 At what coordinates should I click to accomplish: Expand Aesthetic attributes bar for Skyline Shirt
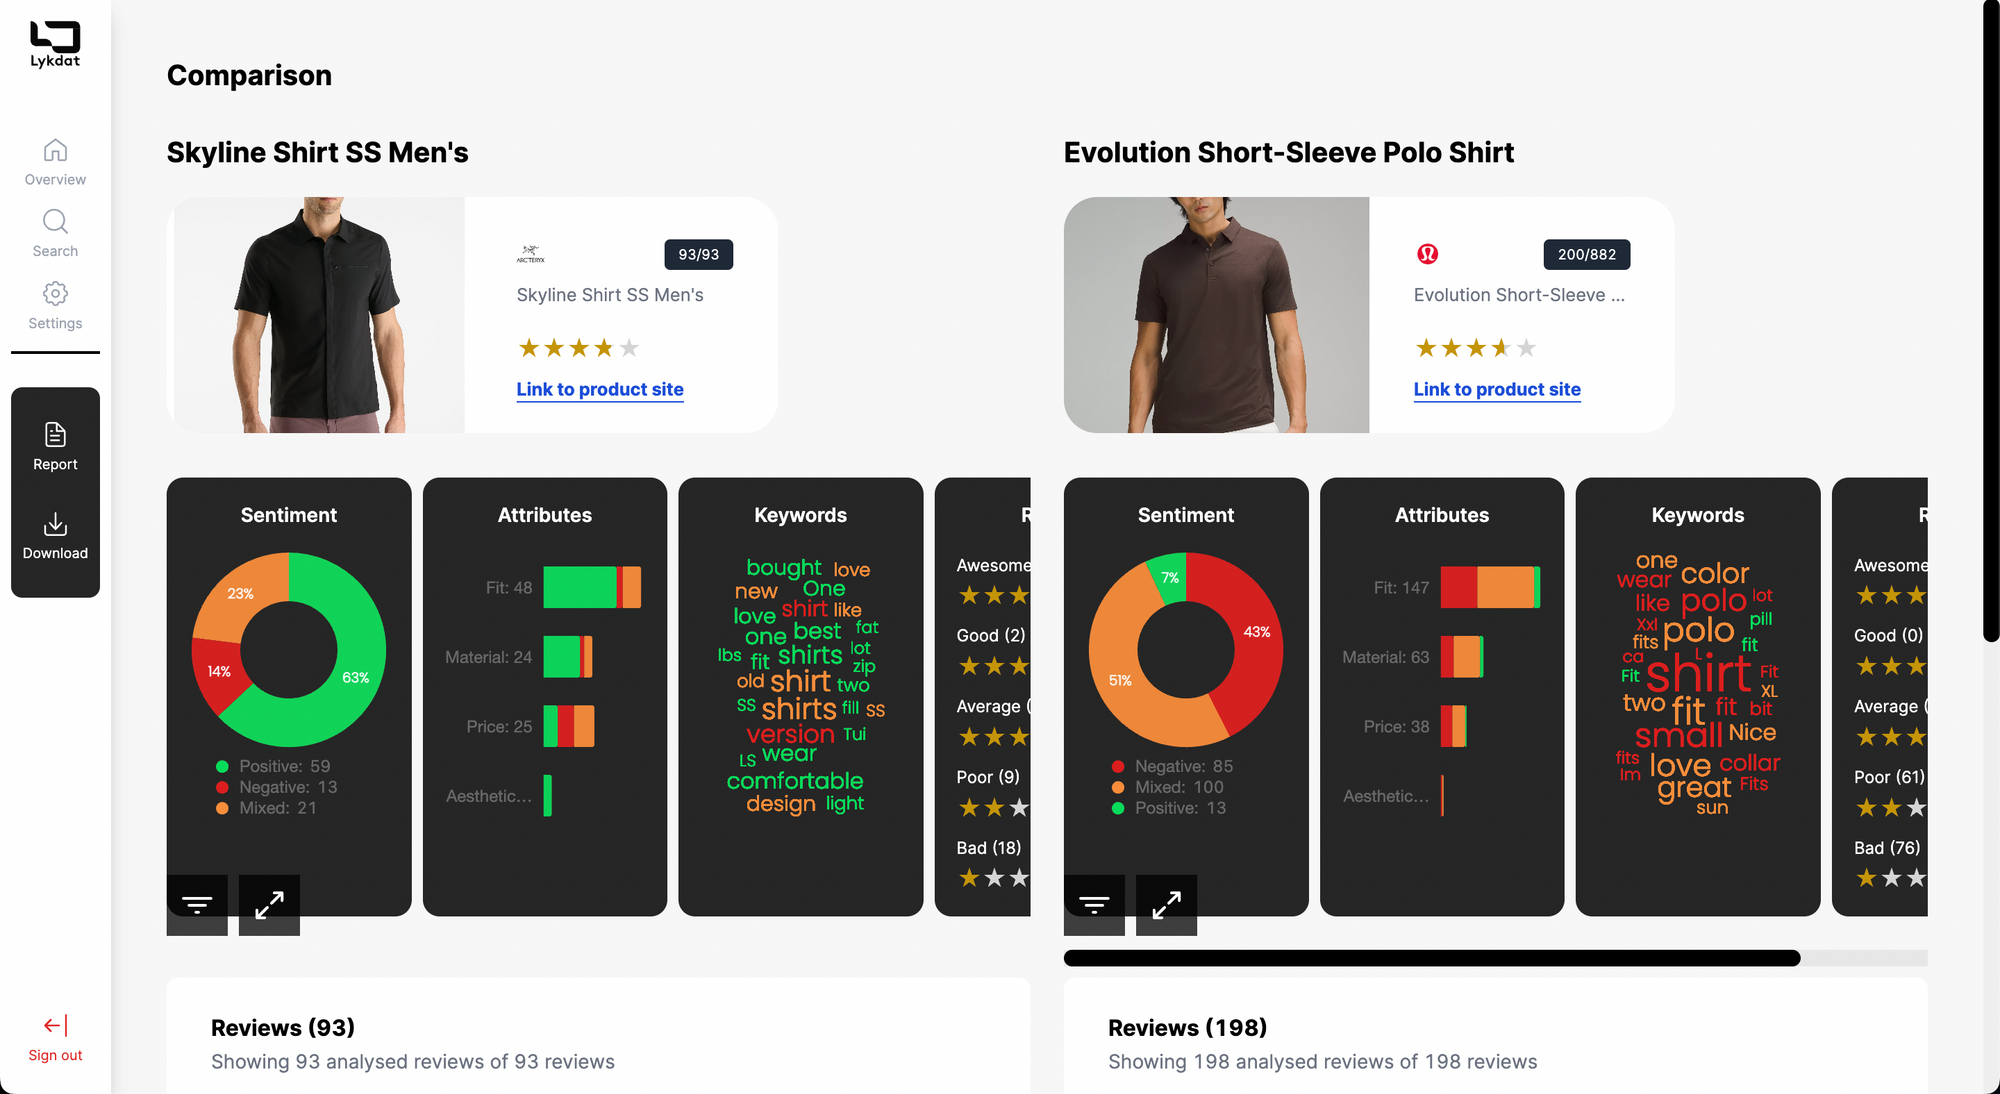[547, 794]
